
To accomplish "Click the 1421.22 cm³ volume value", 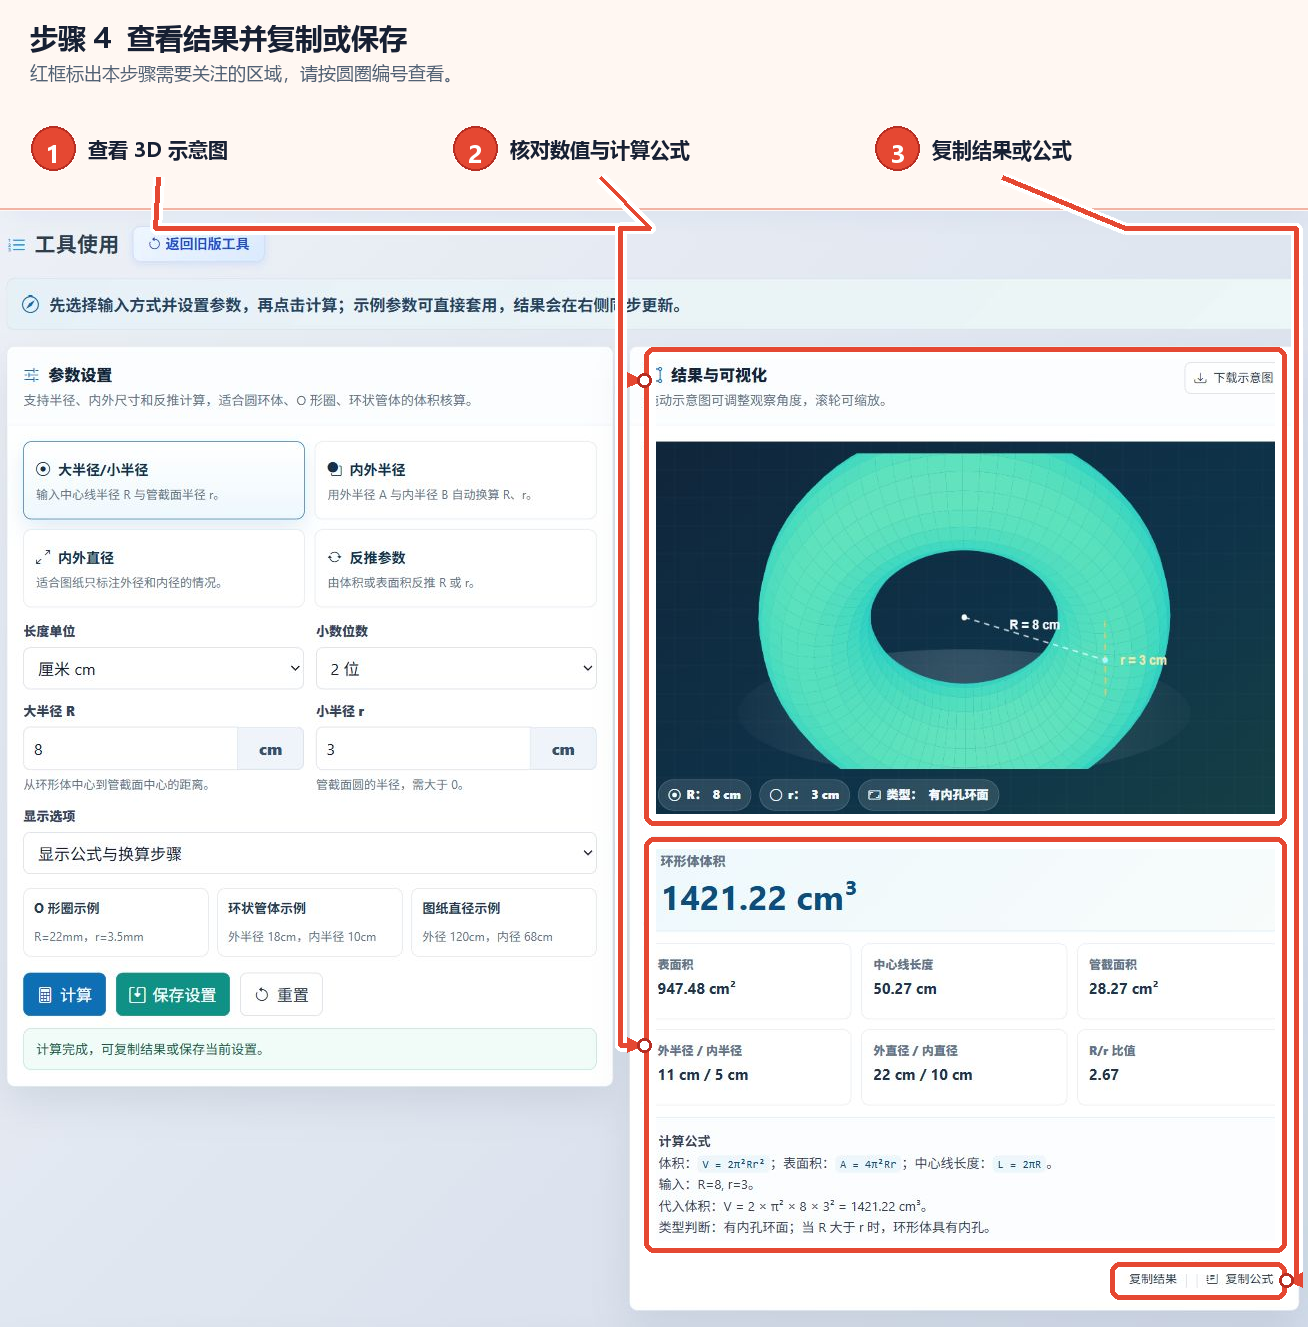I will pyautogui.click(x=759, y=897).
